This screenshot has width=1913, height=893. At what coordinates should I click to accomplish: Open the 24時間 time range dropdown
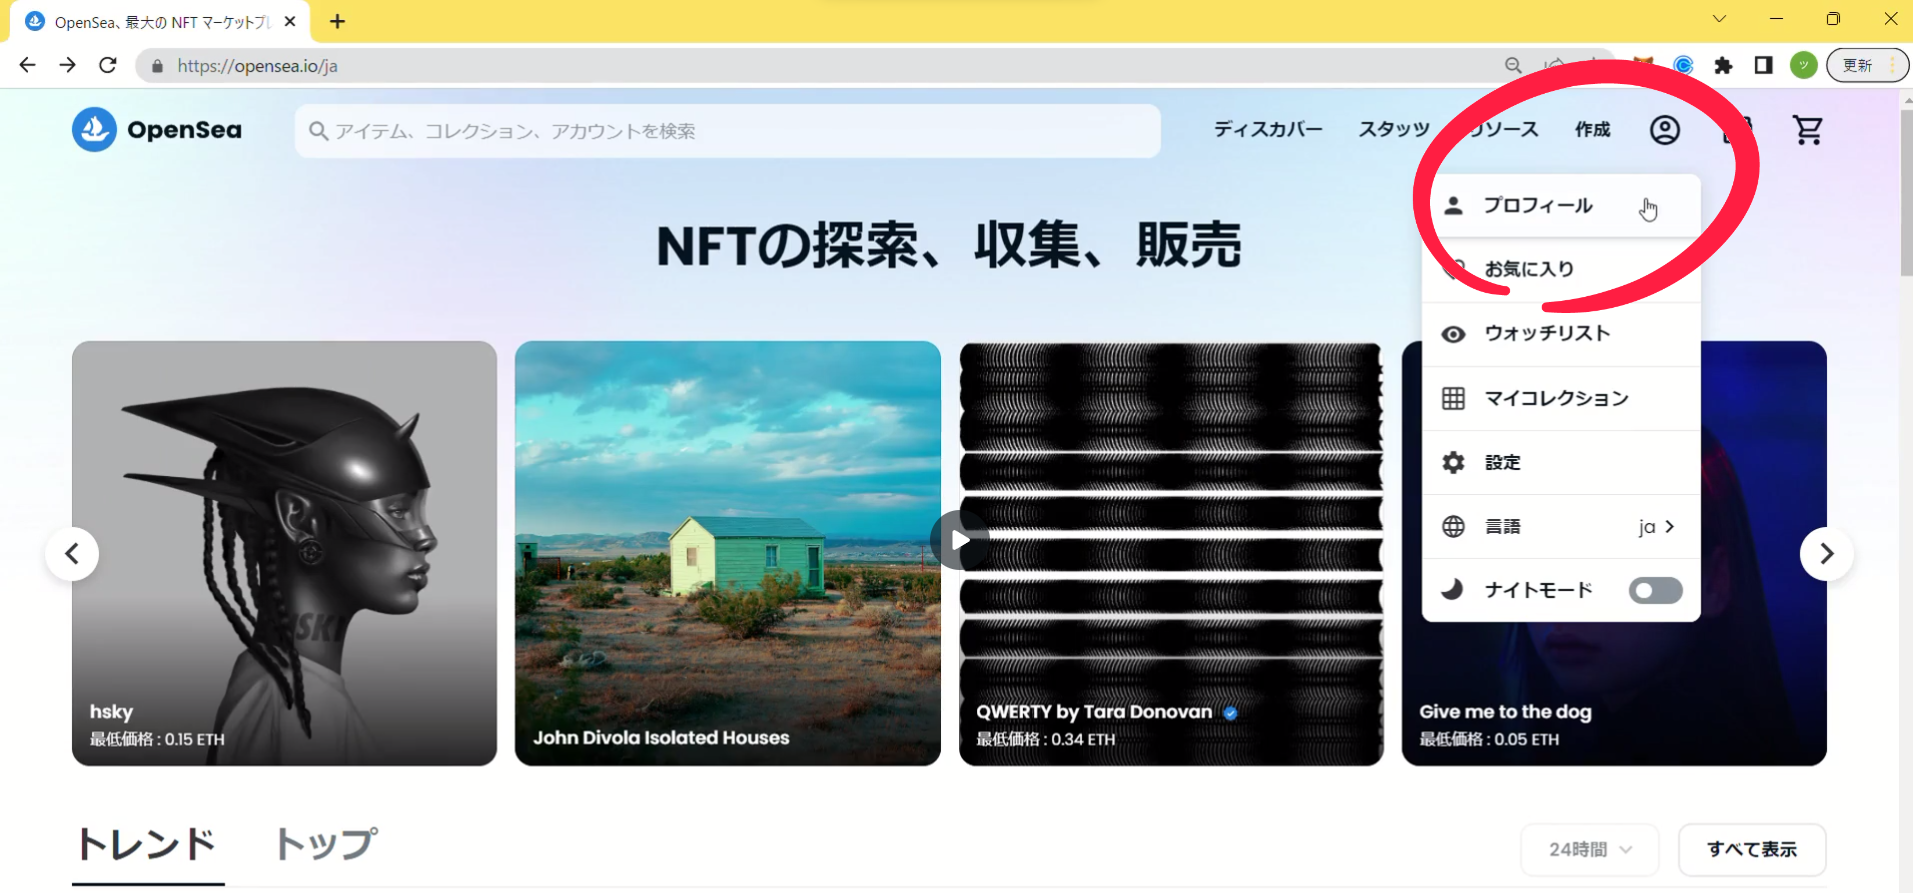[1589, 849]
